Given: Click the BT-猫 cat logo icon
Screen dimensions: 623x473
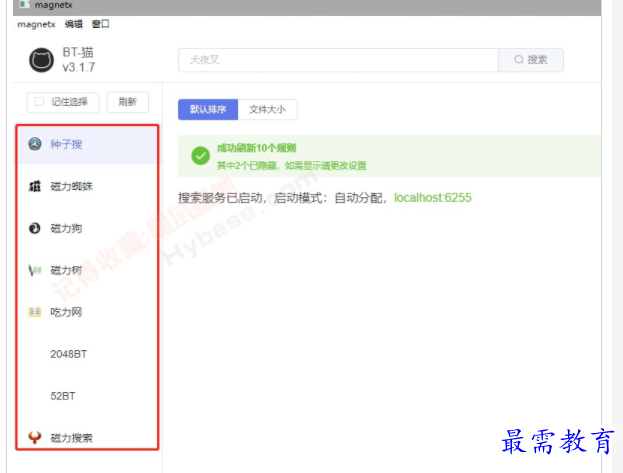Looking at the screenshot, I should [x=41, y=60].
